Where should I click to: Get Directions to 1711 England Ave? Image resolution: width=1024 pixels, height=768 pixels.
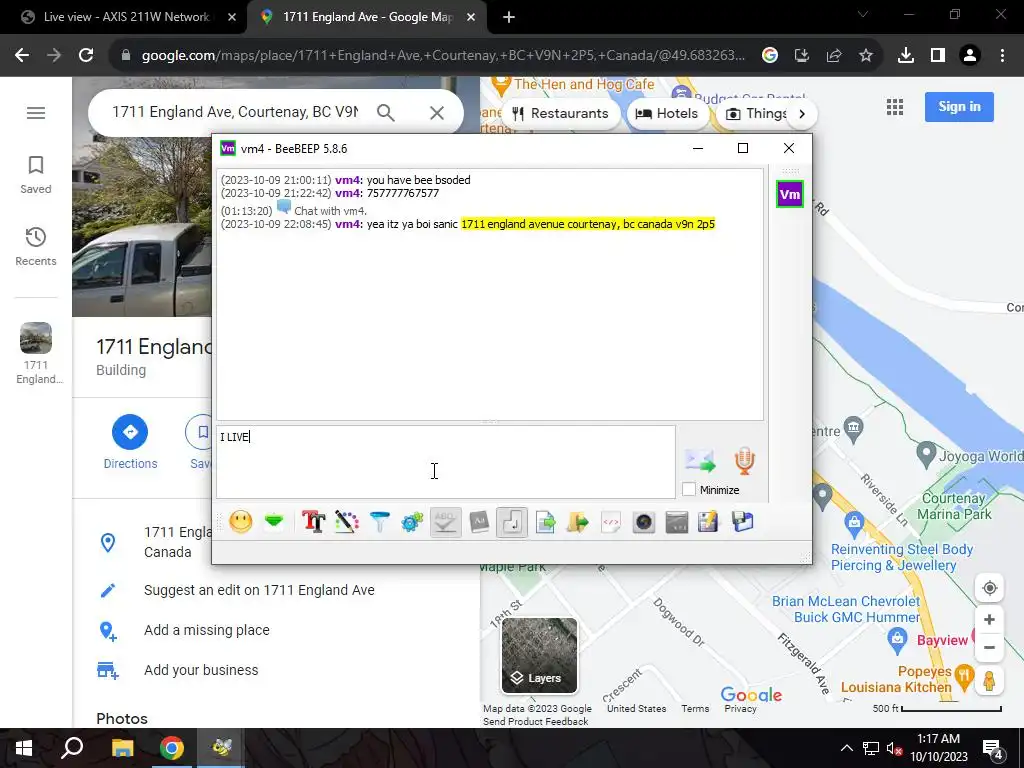(x=130, y=442)
